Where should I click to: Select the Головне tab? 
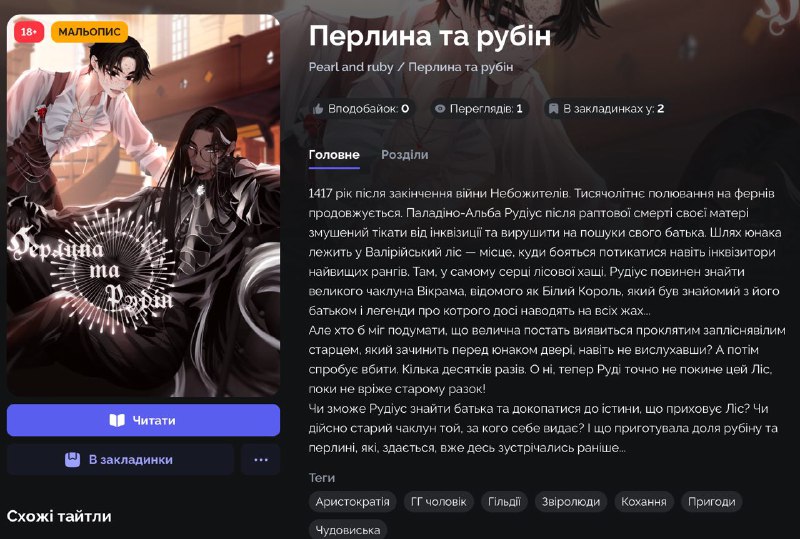(334, 155)
